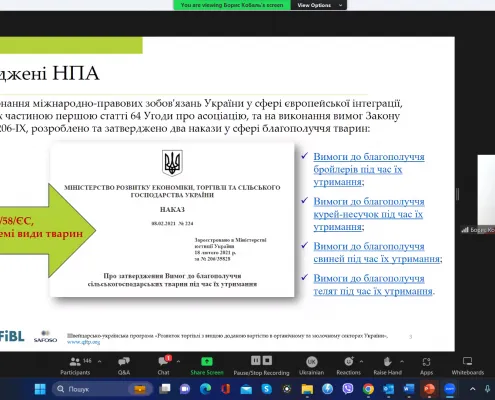Switch to Outlook in taskbar
This screenshot has width=495, height=400.
coord(388,389)
